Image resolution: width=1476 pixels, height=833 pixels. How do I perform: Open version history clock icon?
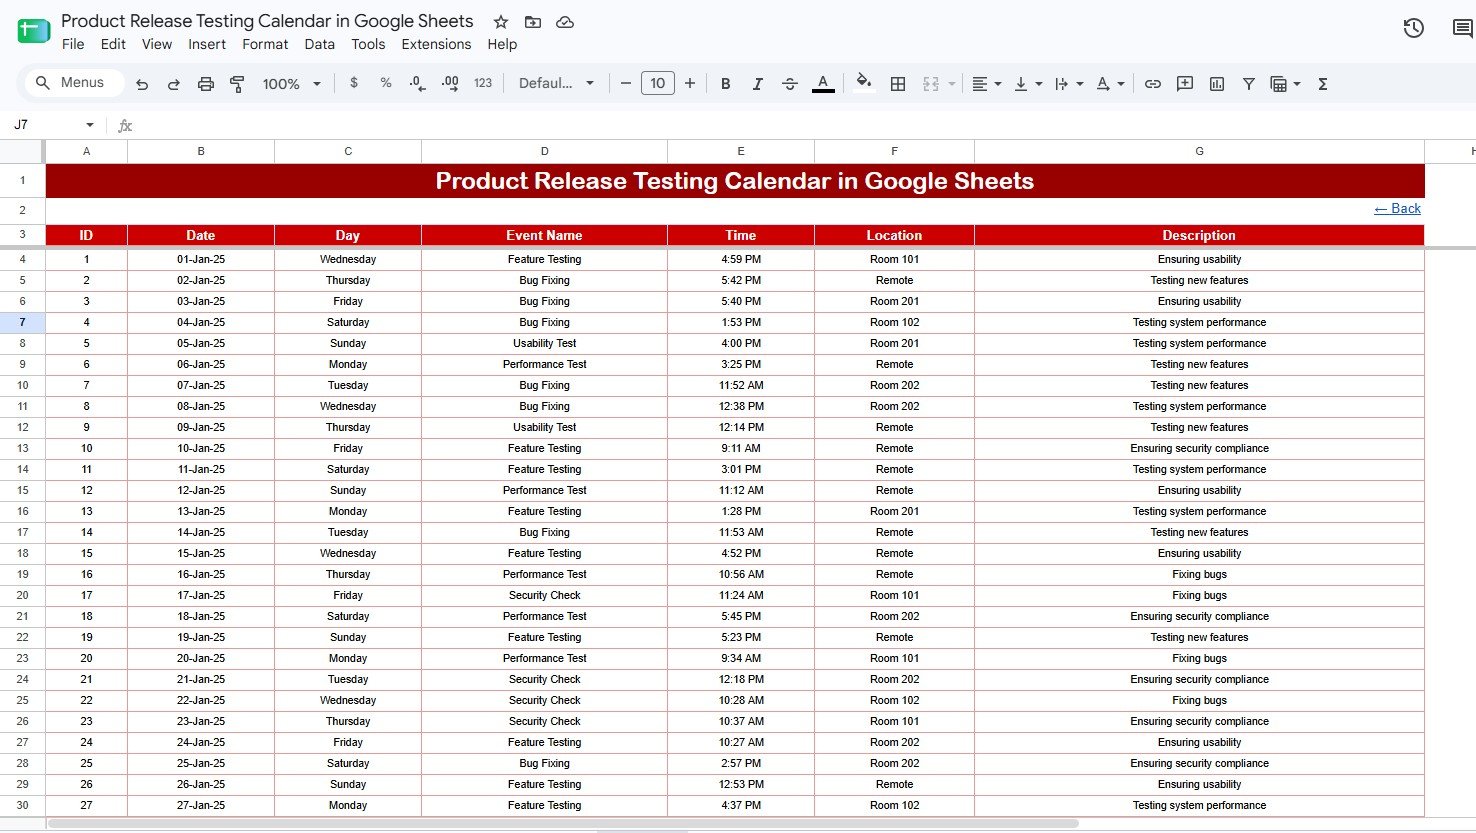click(1413, 28)
